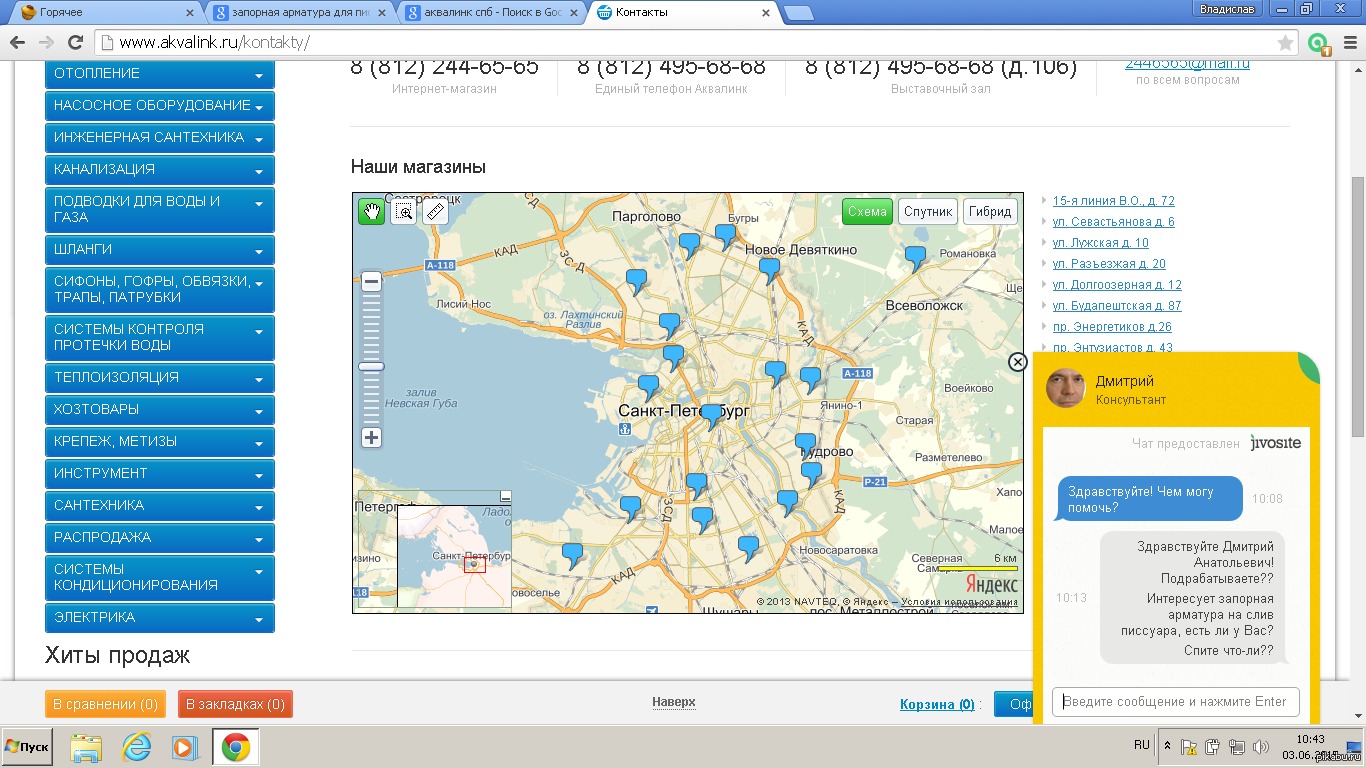Click the map zoom in plus button
Image resolution: width=1366 pixels, height=768 pixels.
pos(371,438)
